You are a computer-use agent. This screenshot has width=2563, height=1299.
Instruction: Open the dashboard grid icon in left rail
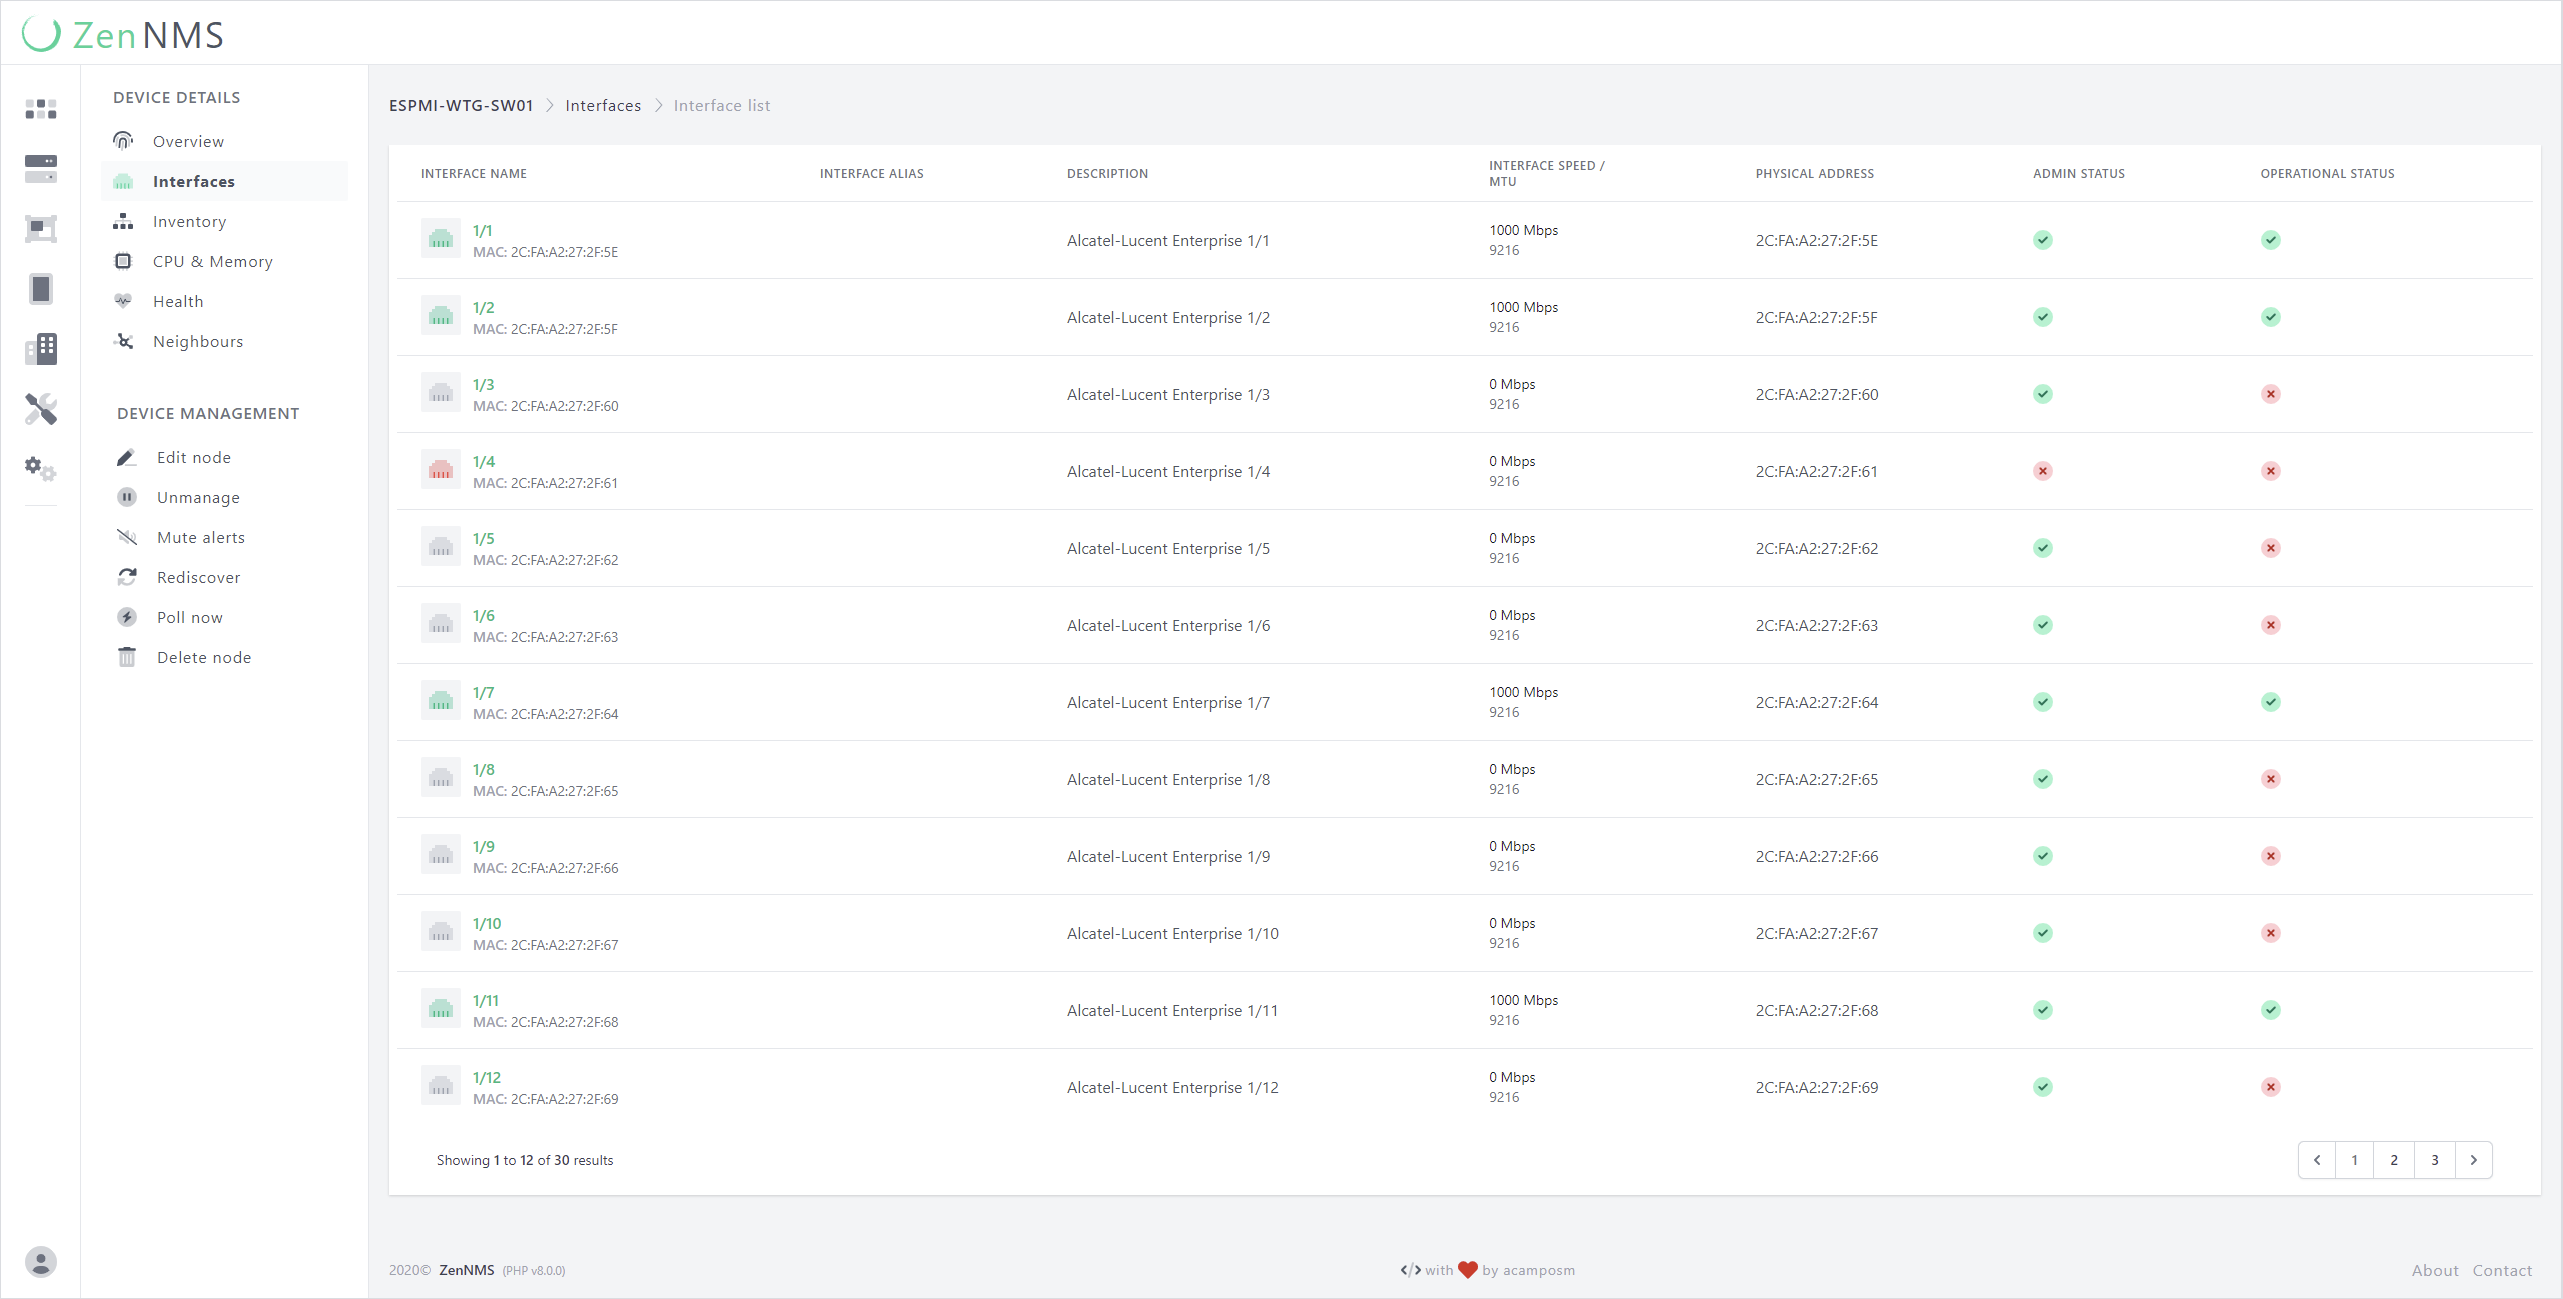coord(41,109)
